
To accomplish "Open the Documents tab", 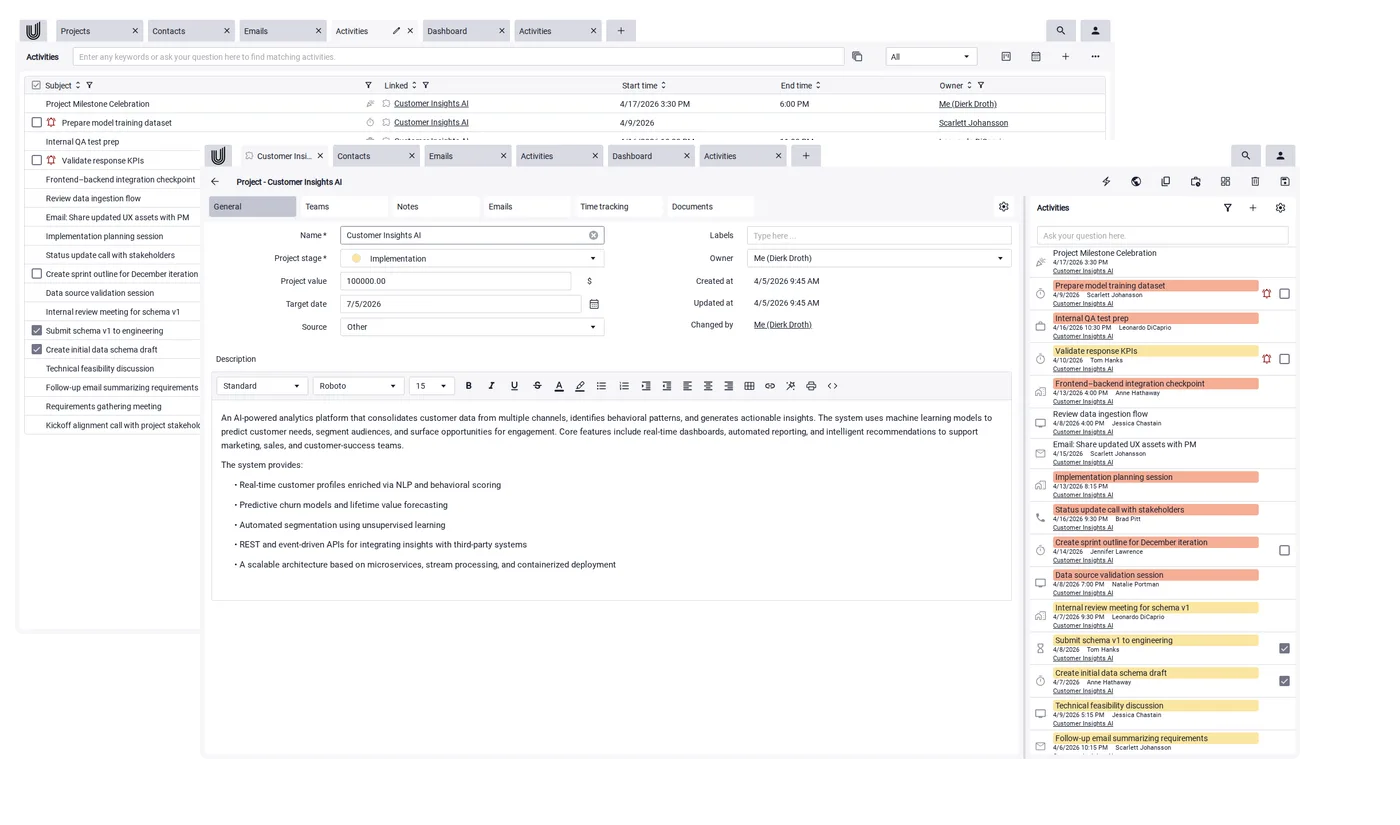I will coord(710,207).
